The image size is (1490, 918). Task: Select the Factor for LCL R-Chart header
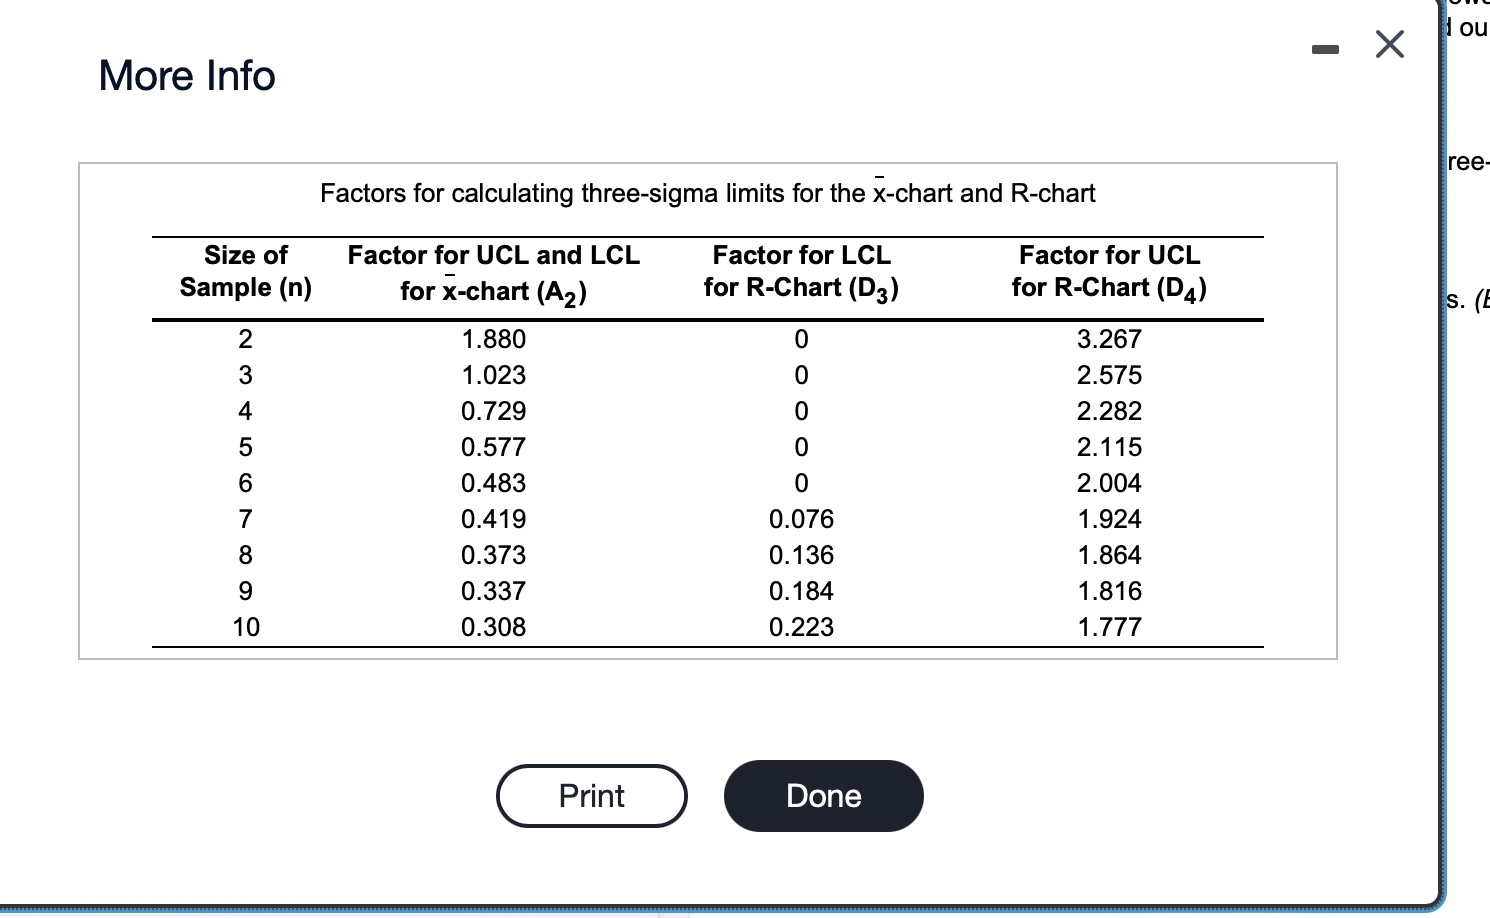[800, 272]
